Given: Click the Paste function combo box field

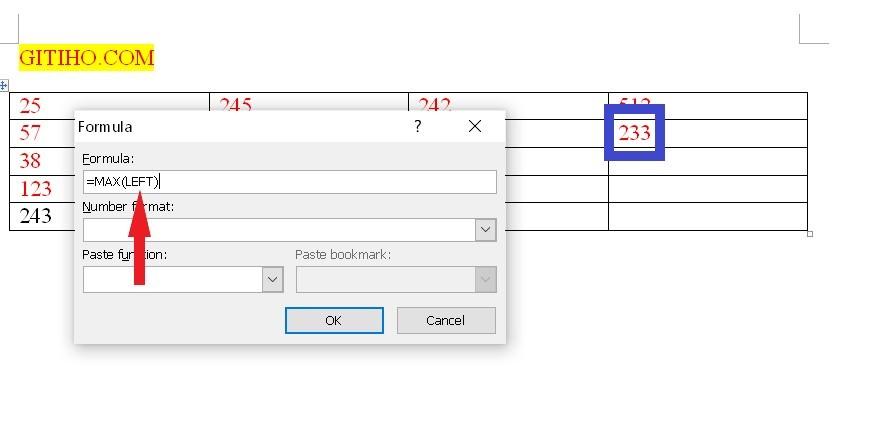Looking at the screenshot, I should pyautogui.click(x=172, y=279).
